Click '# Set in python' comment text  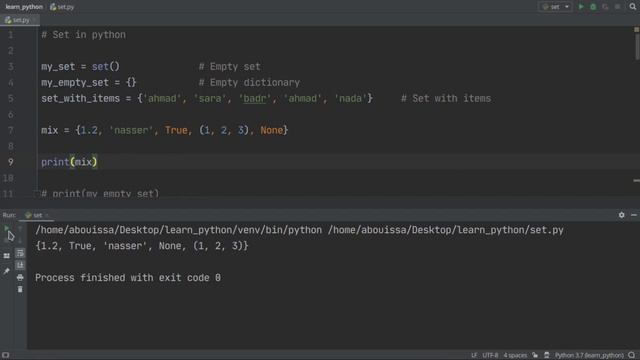(x=83, y=35)
